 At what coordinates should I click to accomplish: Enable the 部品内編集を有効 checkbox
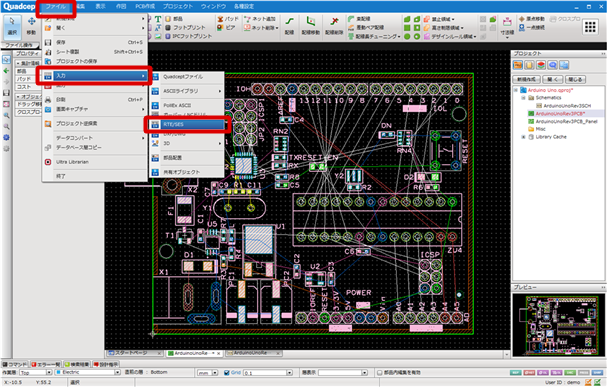[380, 373]
